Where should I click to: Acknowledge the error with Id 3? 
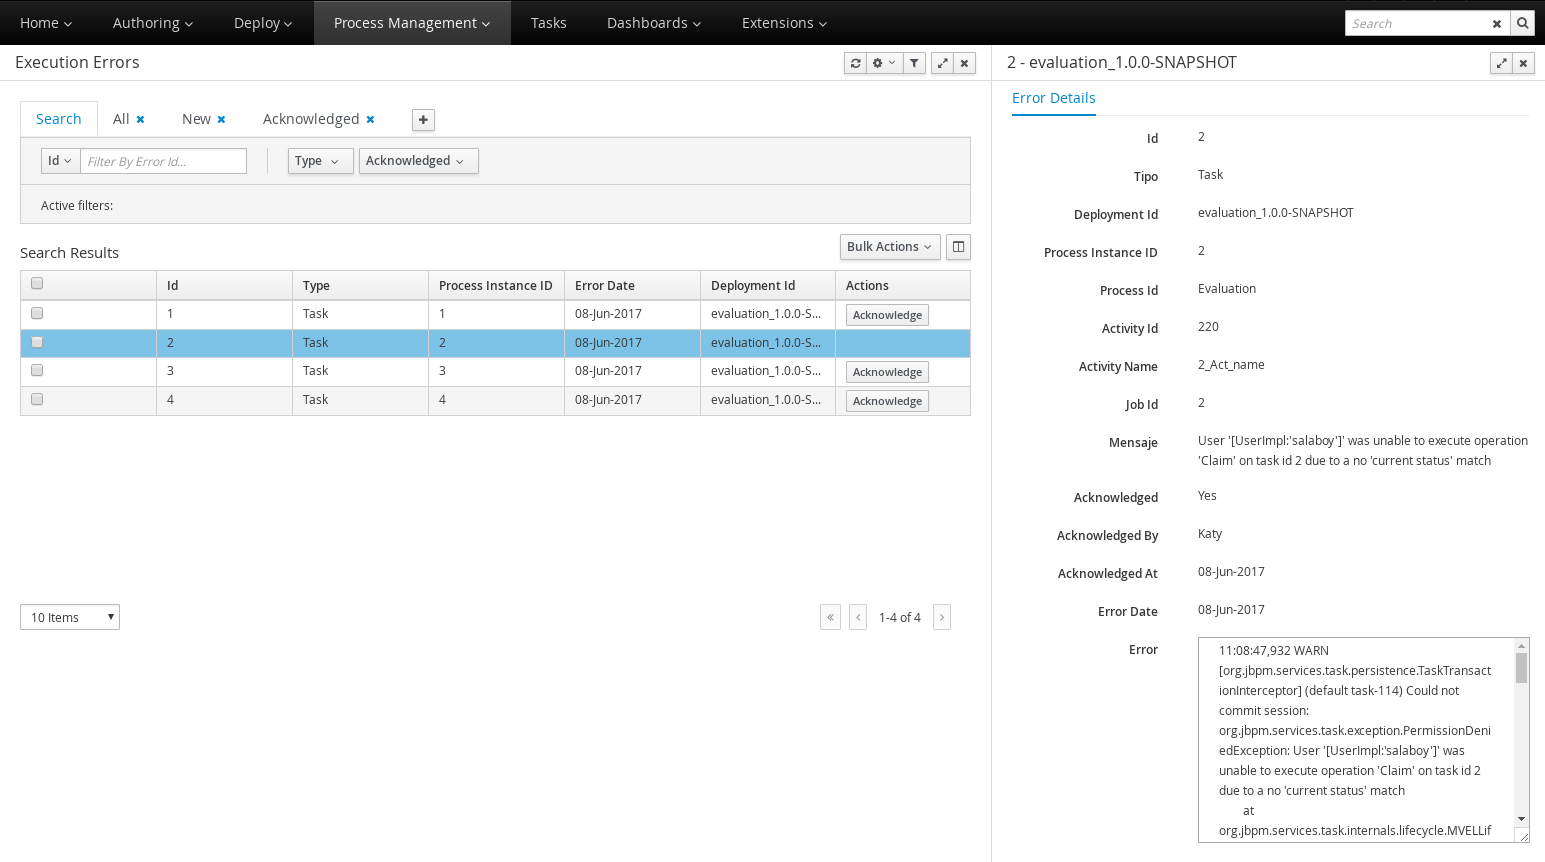click(887, 372)
